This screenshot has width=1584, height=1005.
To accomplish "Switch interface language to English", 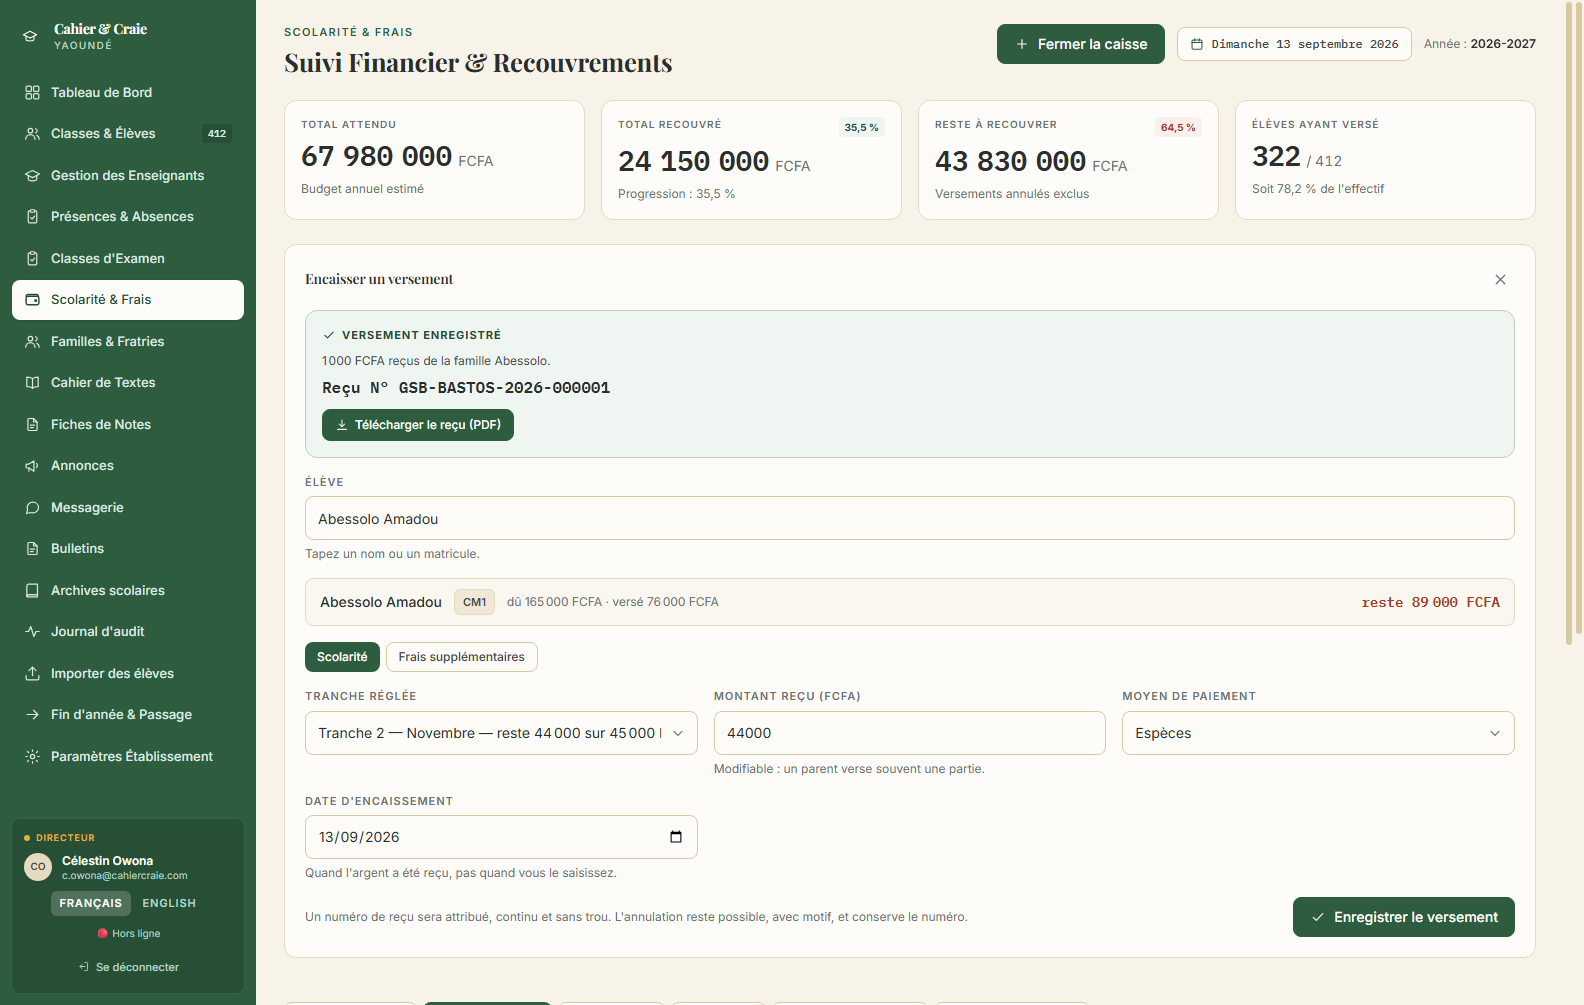I will 169,903.
